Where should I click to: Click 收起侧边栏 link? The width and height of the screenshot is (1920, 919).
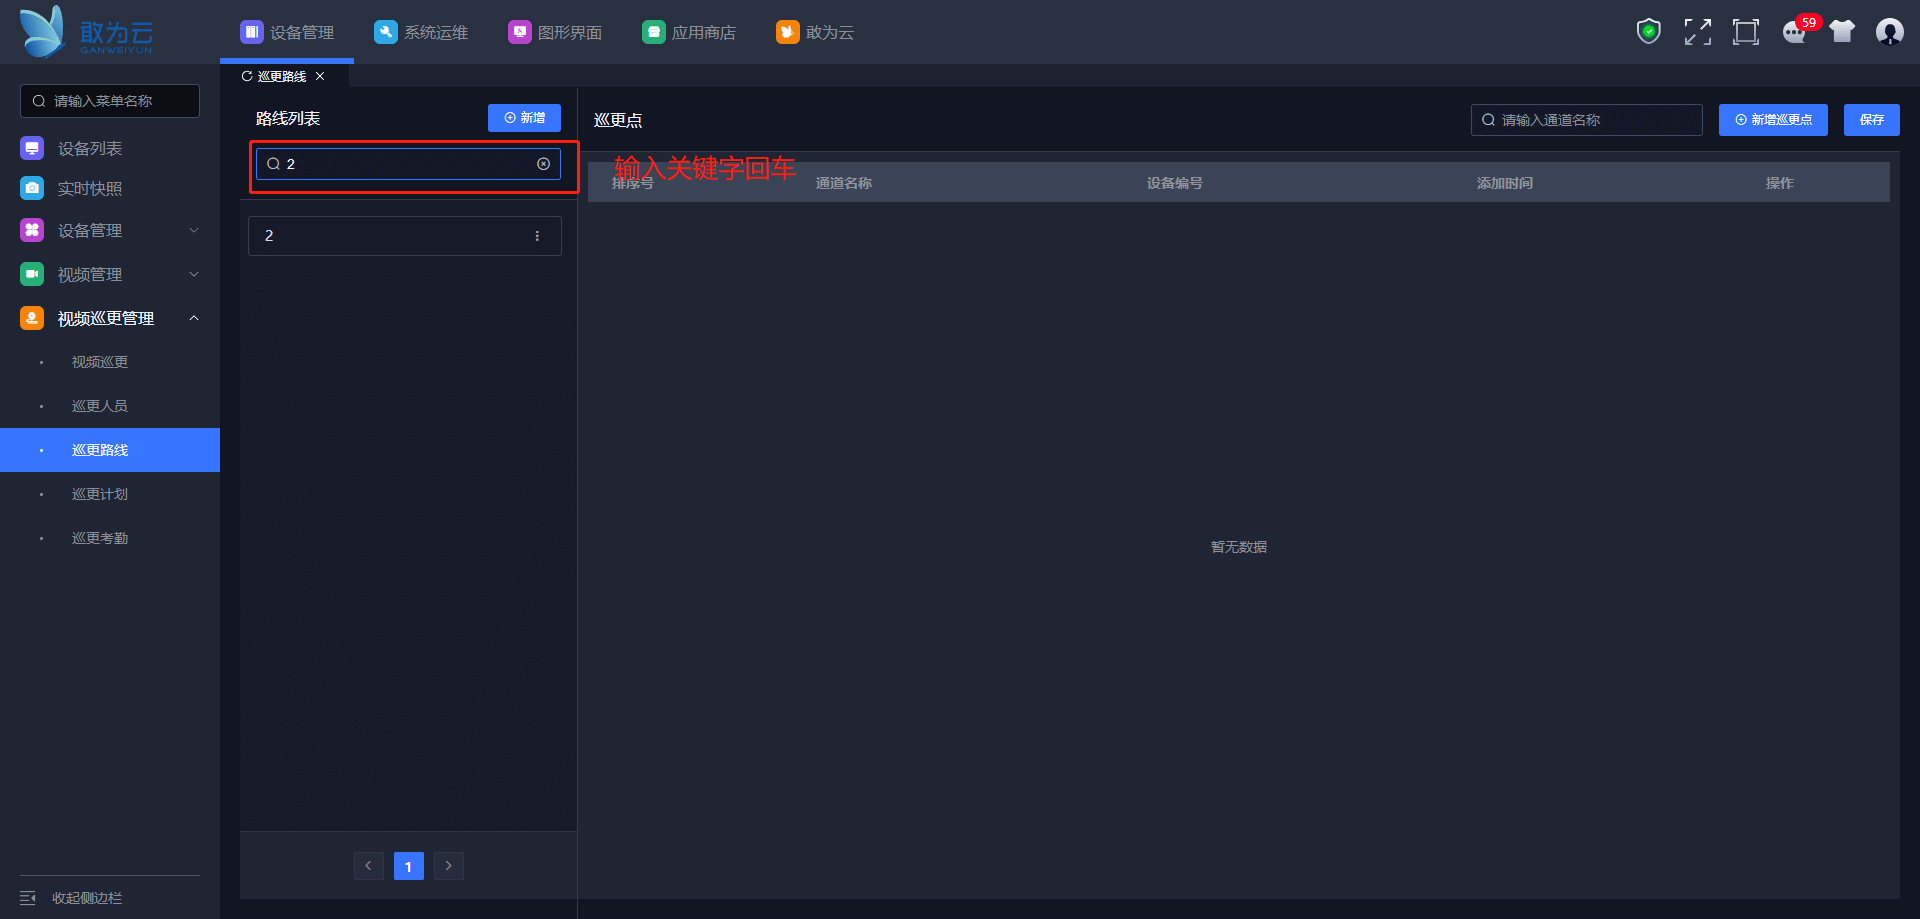[87, 898]
